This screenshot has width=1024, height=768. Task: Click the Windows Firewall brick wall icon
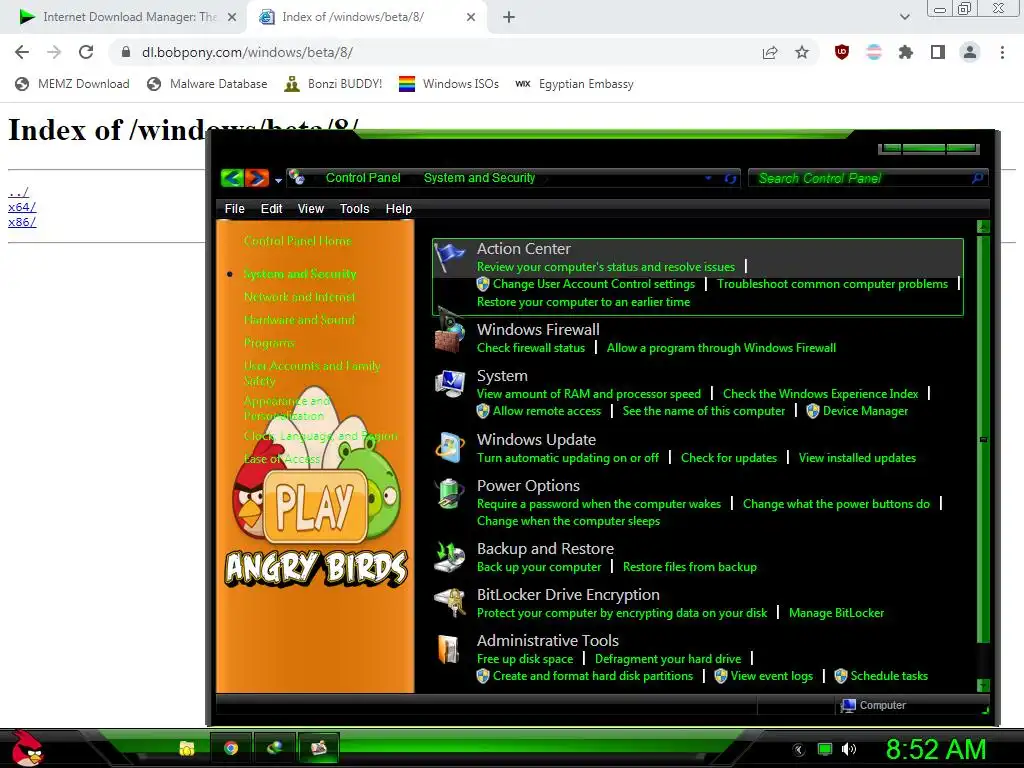coord(450,332)
